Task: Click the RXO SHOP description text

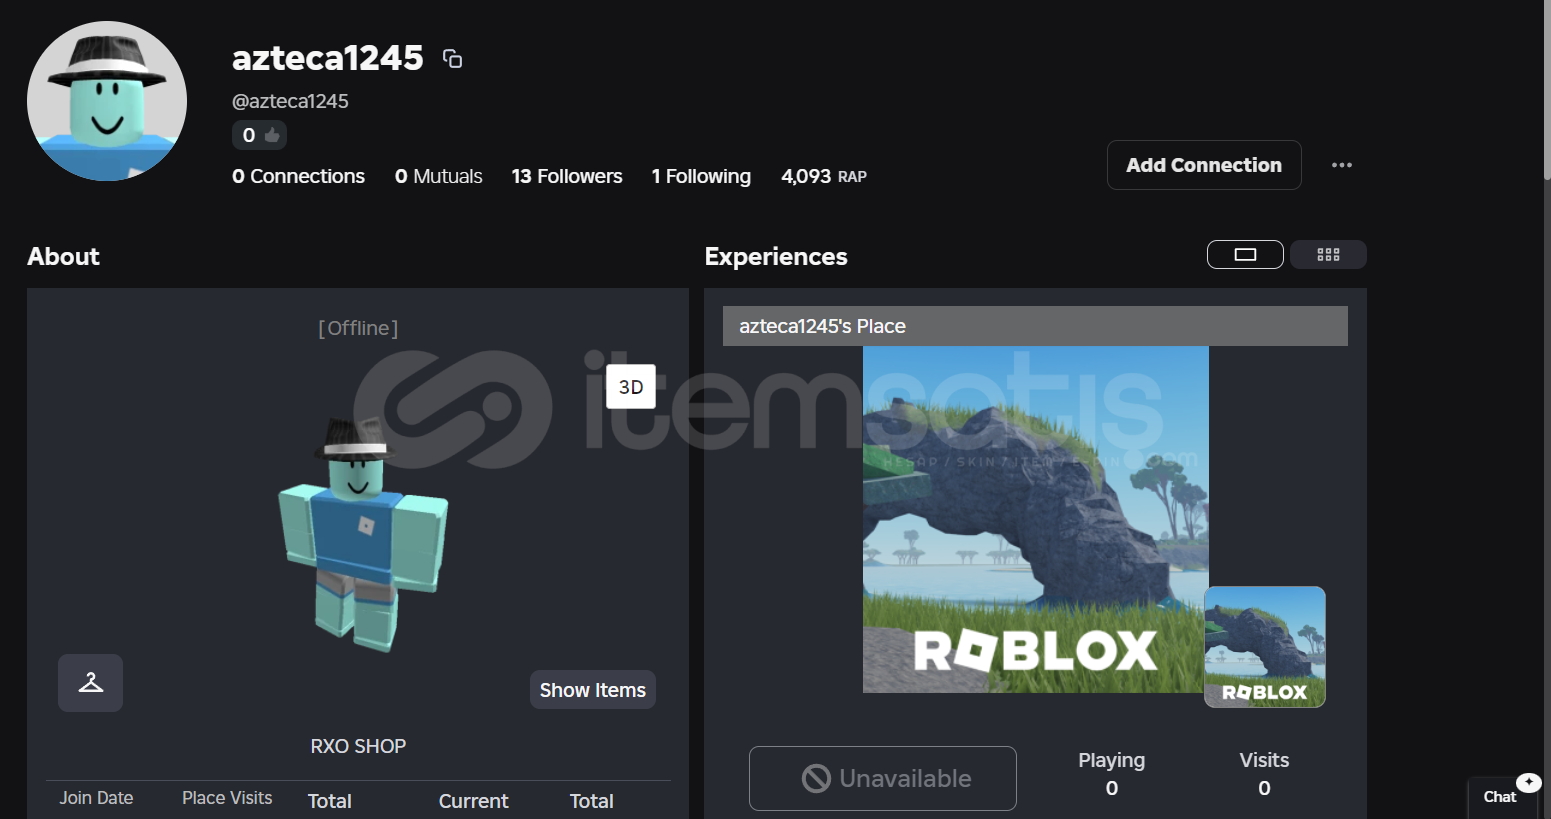Action: tap(358, 746)
